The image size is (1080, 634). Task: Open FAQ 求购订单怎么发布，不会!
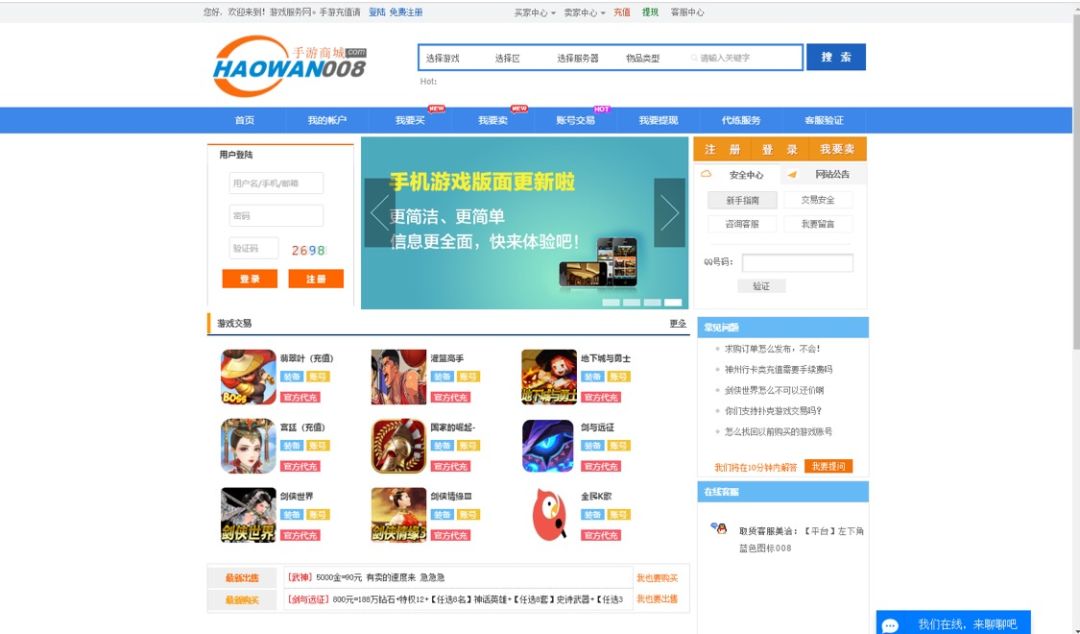772,349
